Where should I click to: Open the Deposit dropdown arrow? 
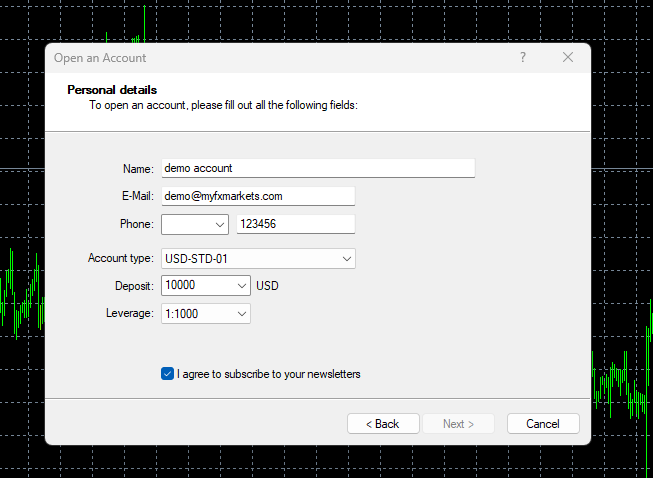[242, 286]
